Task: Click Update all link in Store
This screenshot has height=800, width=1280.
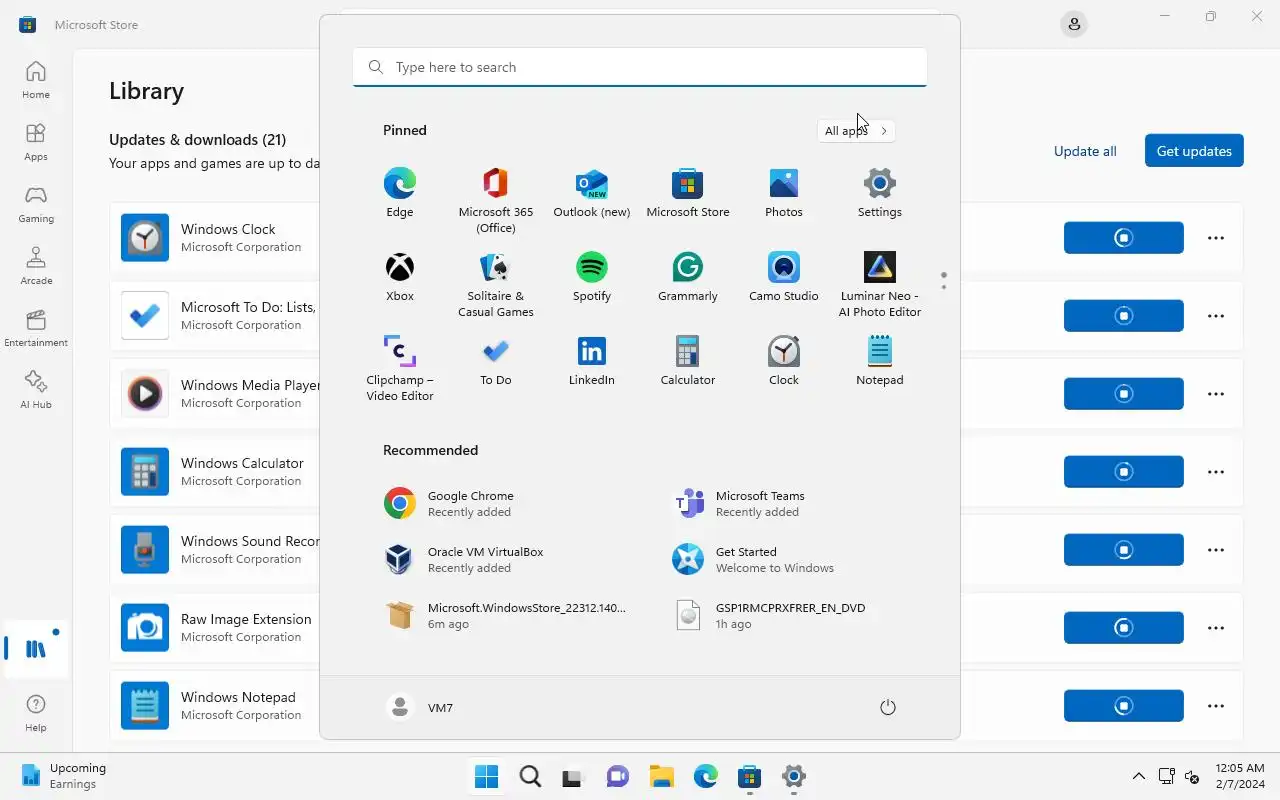Action: [1085, 151]
